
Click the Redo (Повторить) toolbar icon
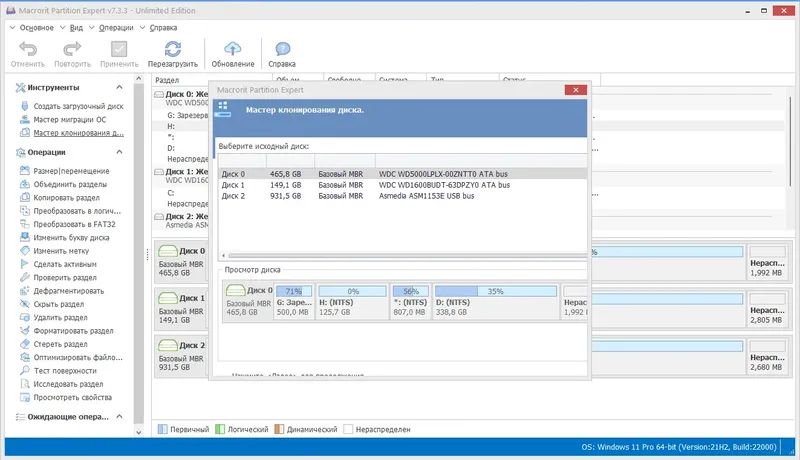[x=72, y=49]
